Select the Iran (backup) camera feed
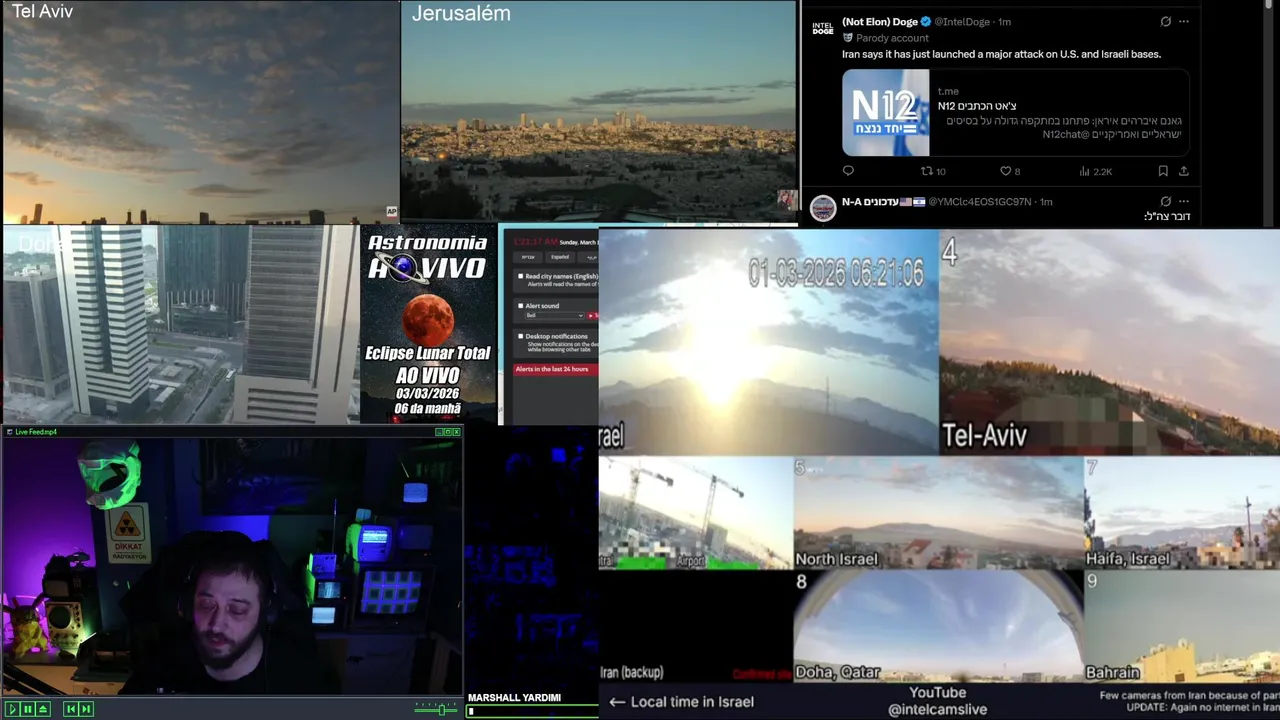Image resolution: width=1280 pixels, height=720 pixels. pos(695,626)
